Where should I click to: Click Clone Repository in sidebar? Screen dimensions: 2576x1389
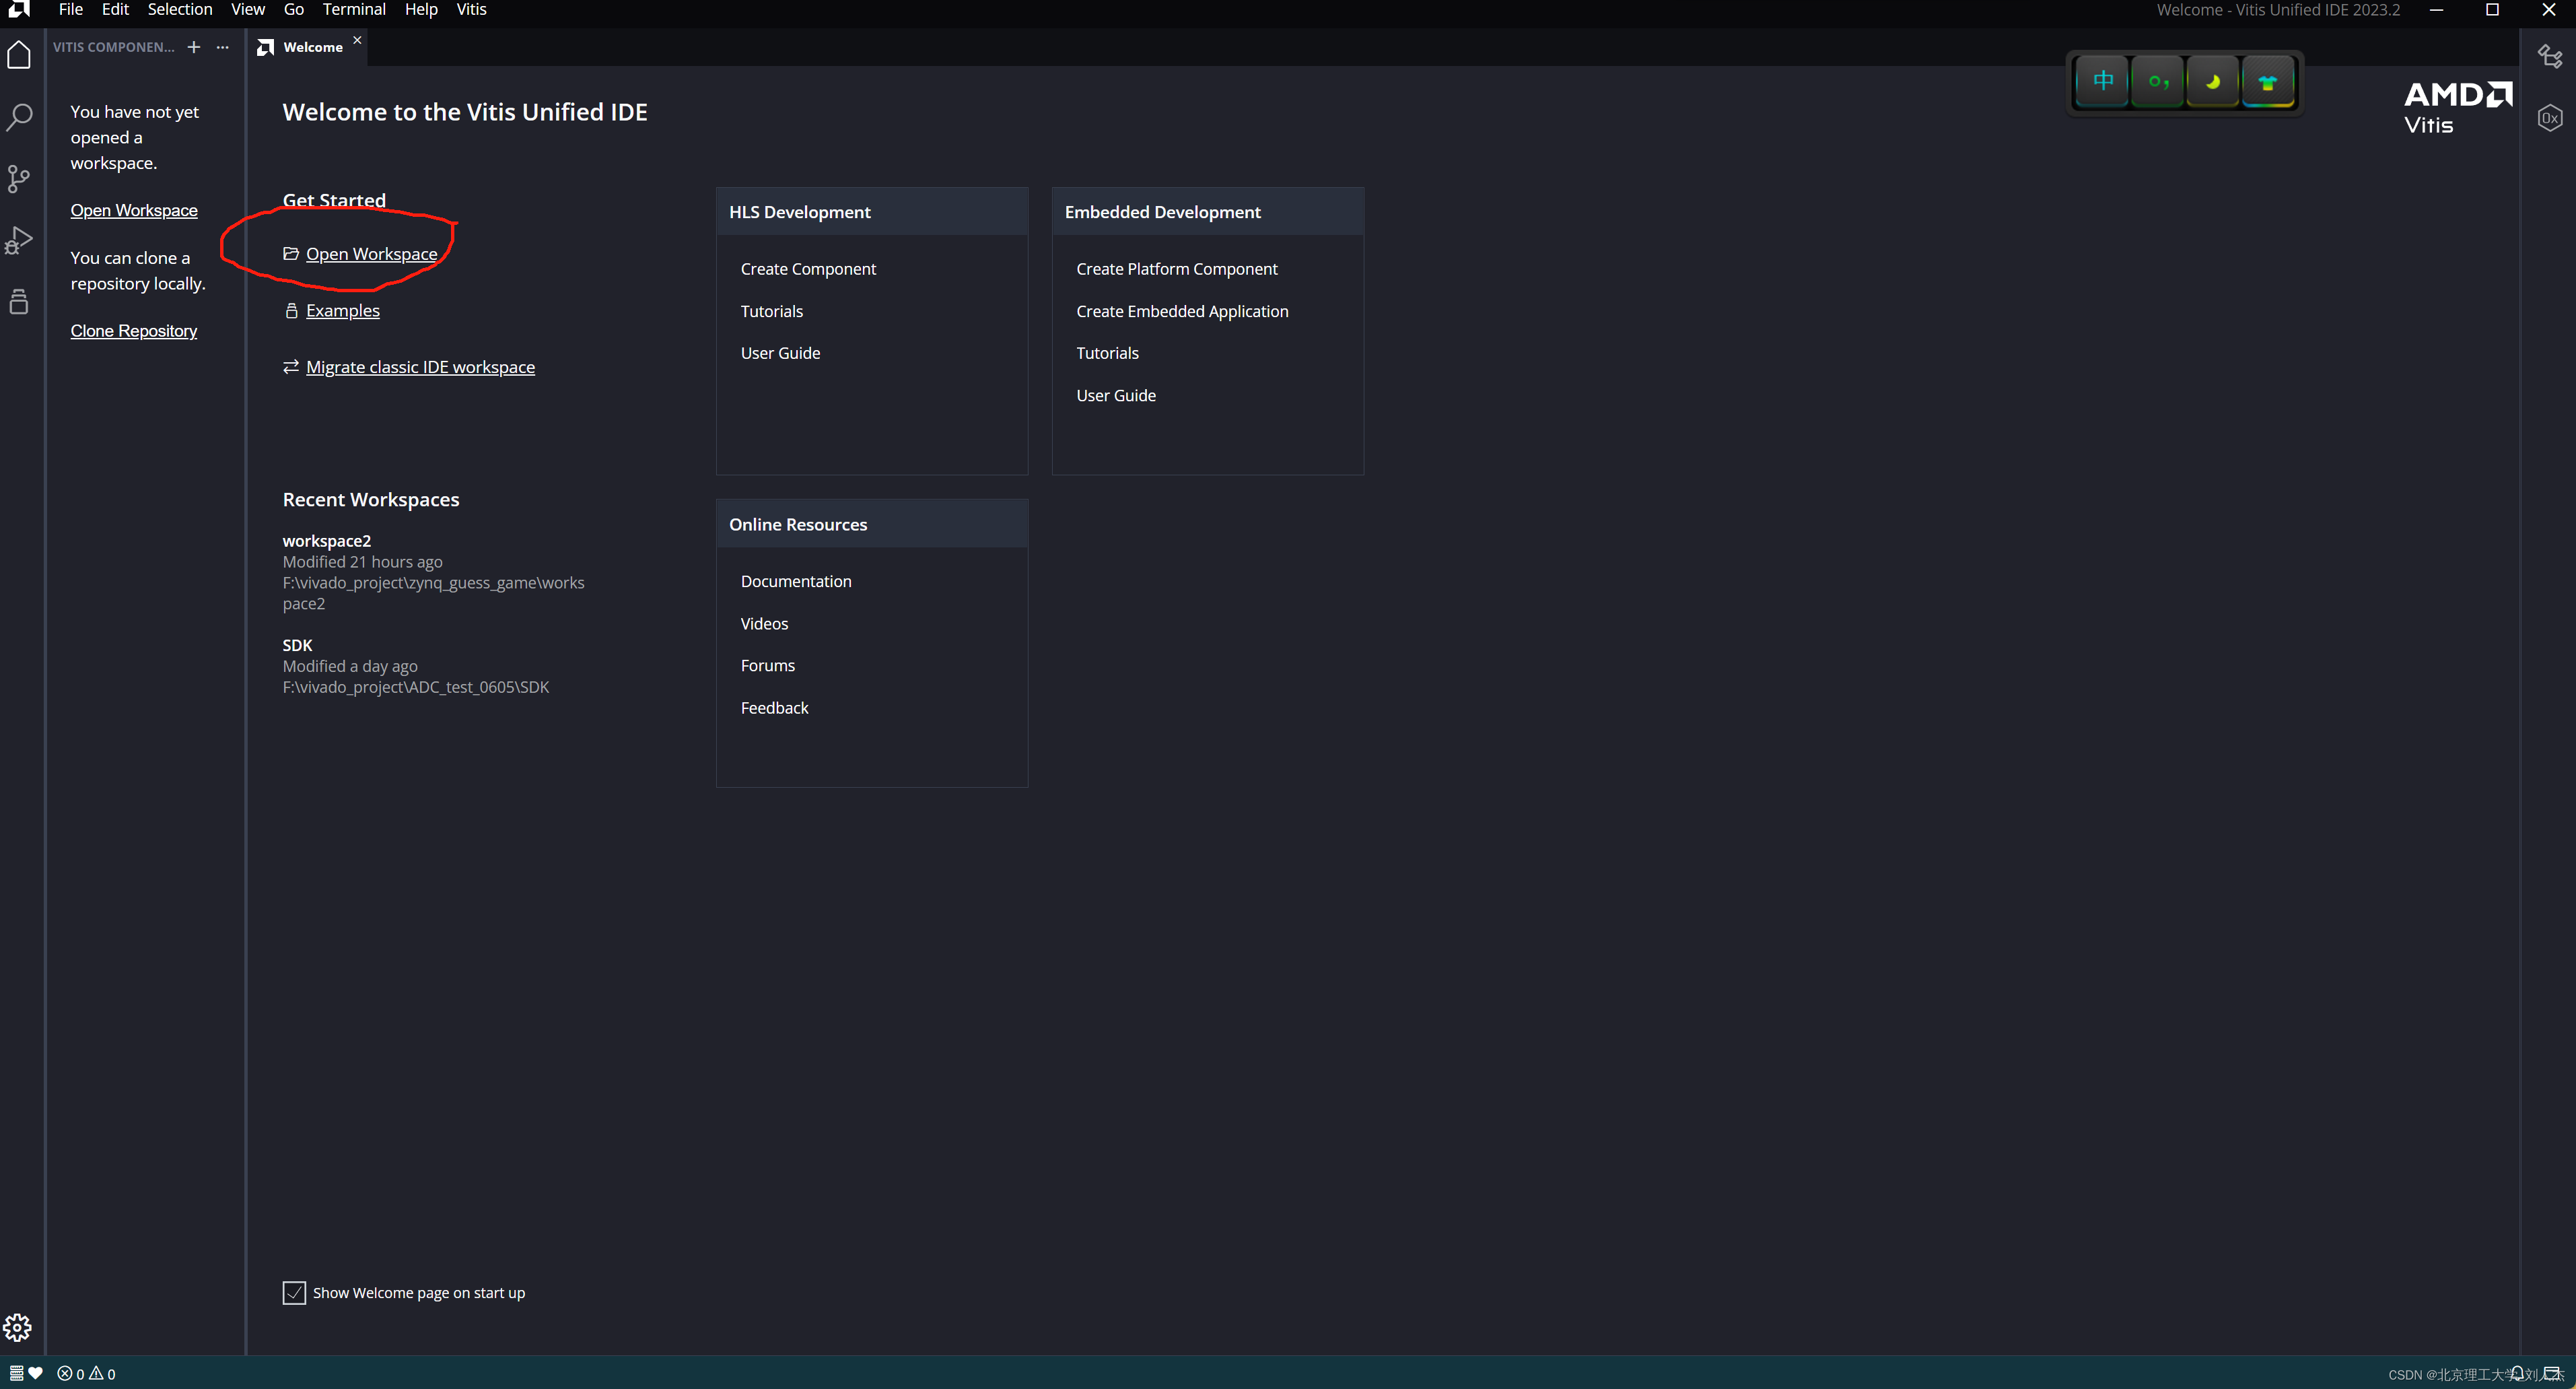[133, 331]
